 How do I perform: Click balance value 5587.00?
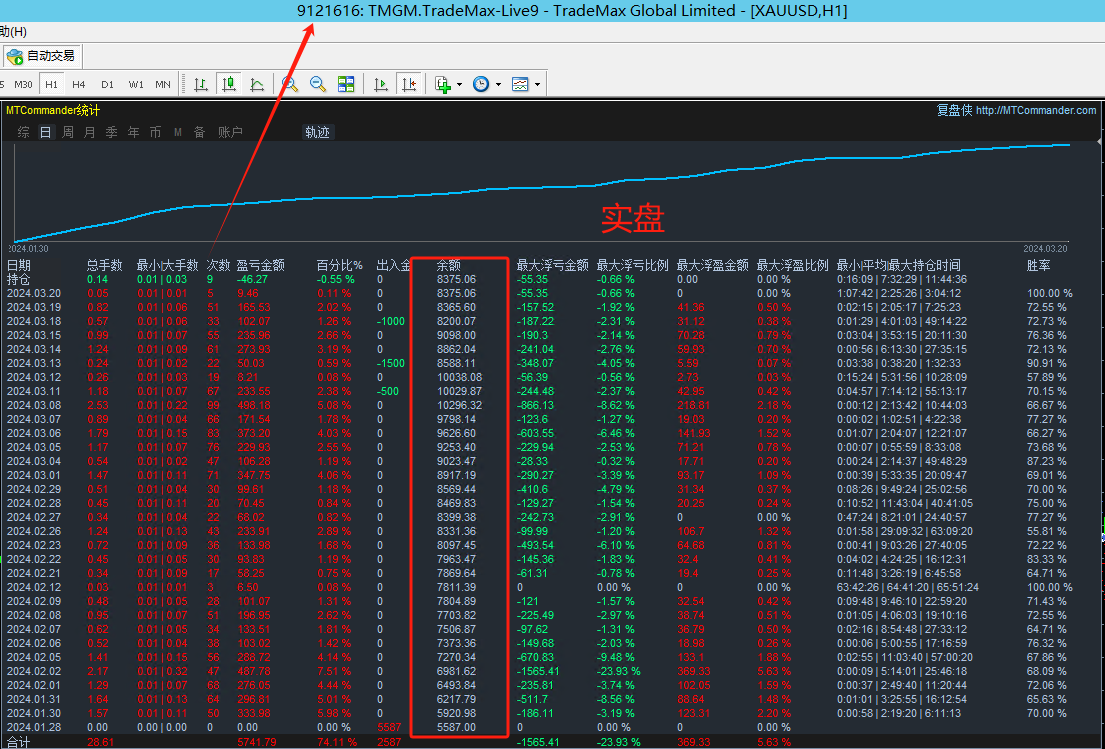pos(457,727)
